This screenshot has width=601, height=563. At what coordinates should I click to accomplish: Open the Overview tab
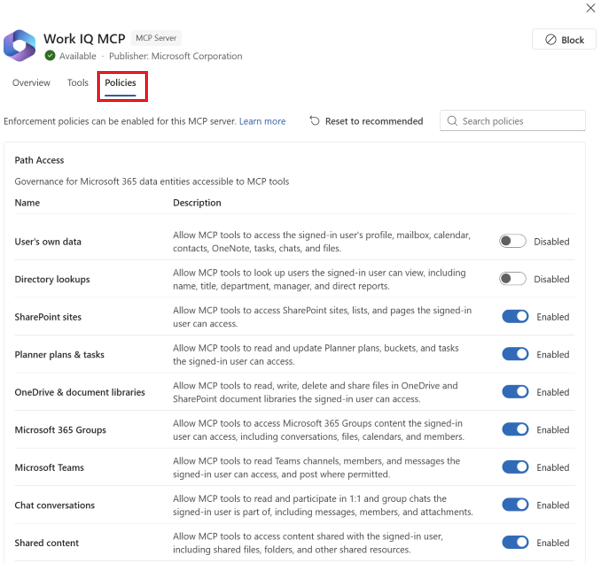pyautogui.click(x=31, y=83)
